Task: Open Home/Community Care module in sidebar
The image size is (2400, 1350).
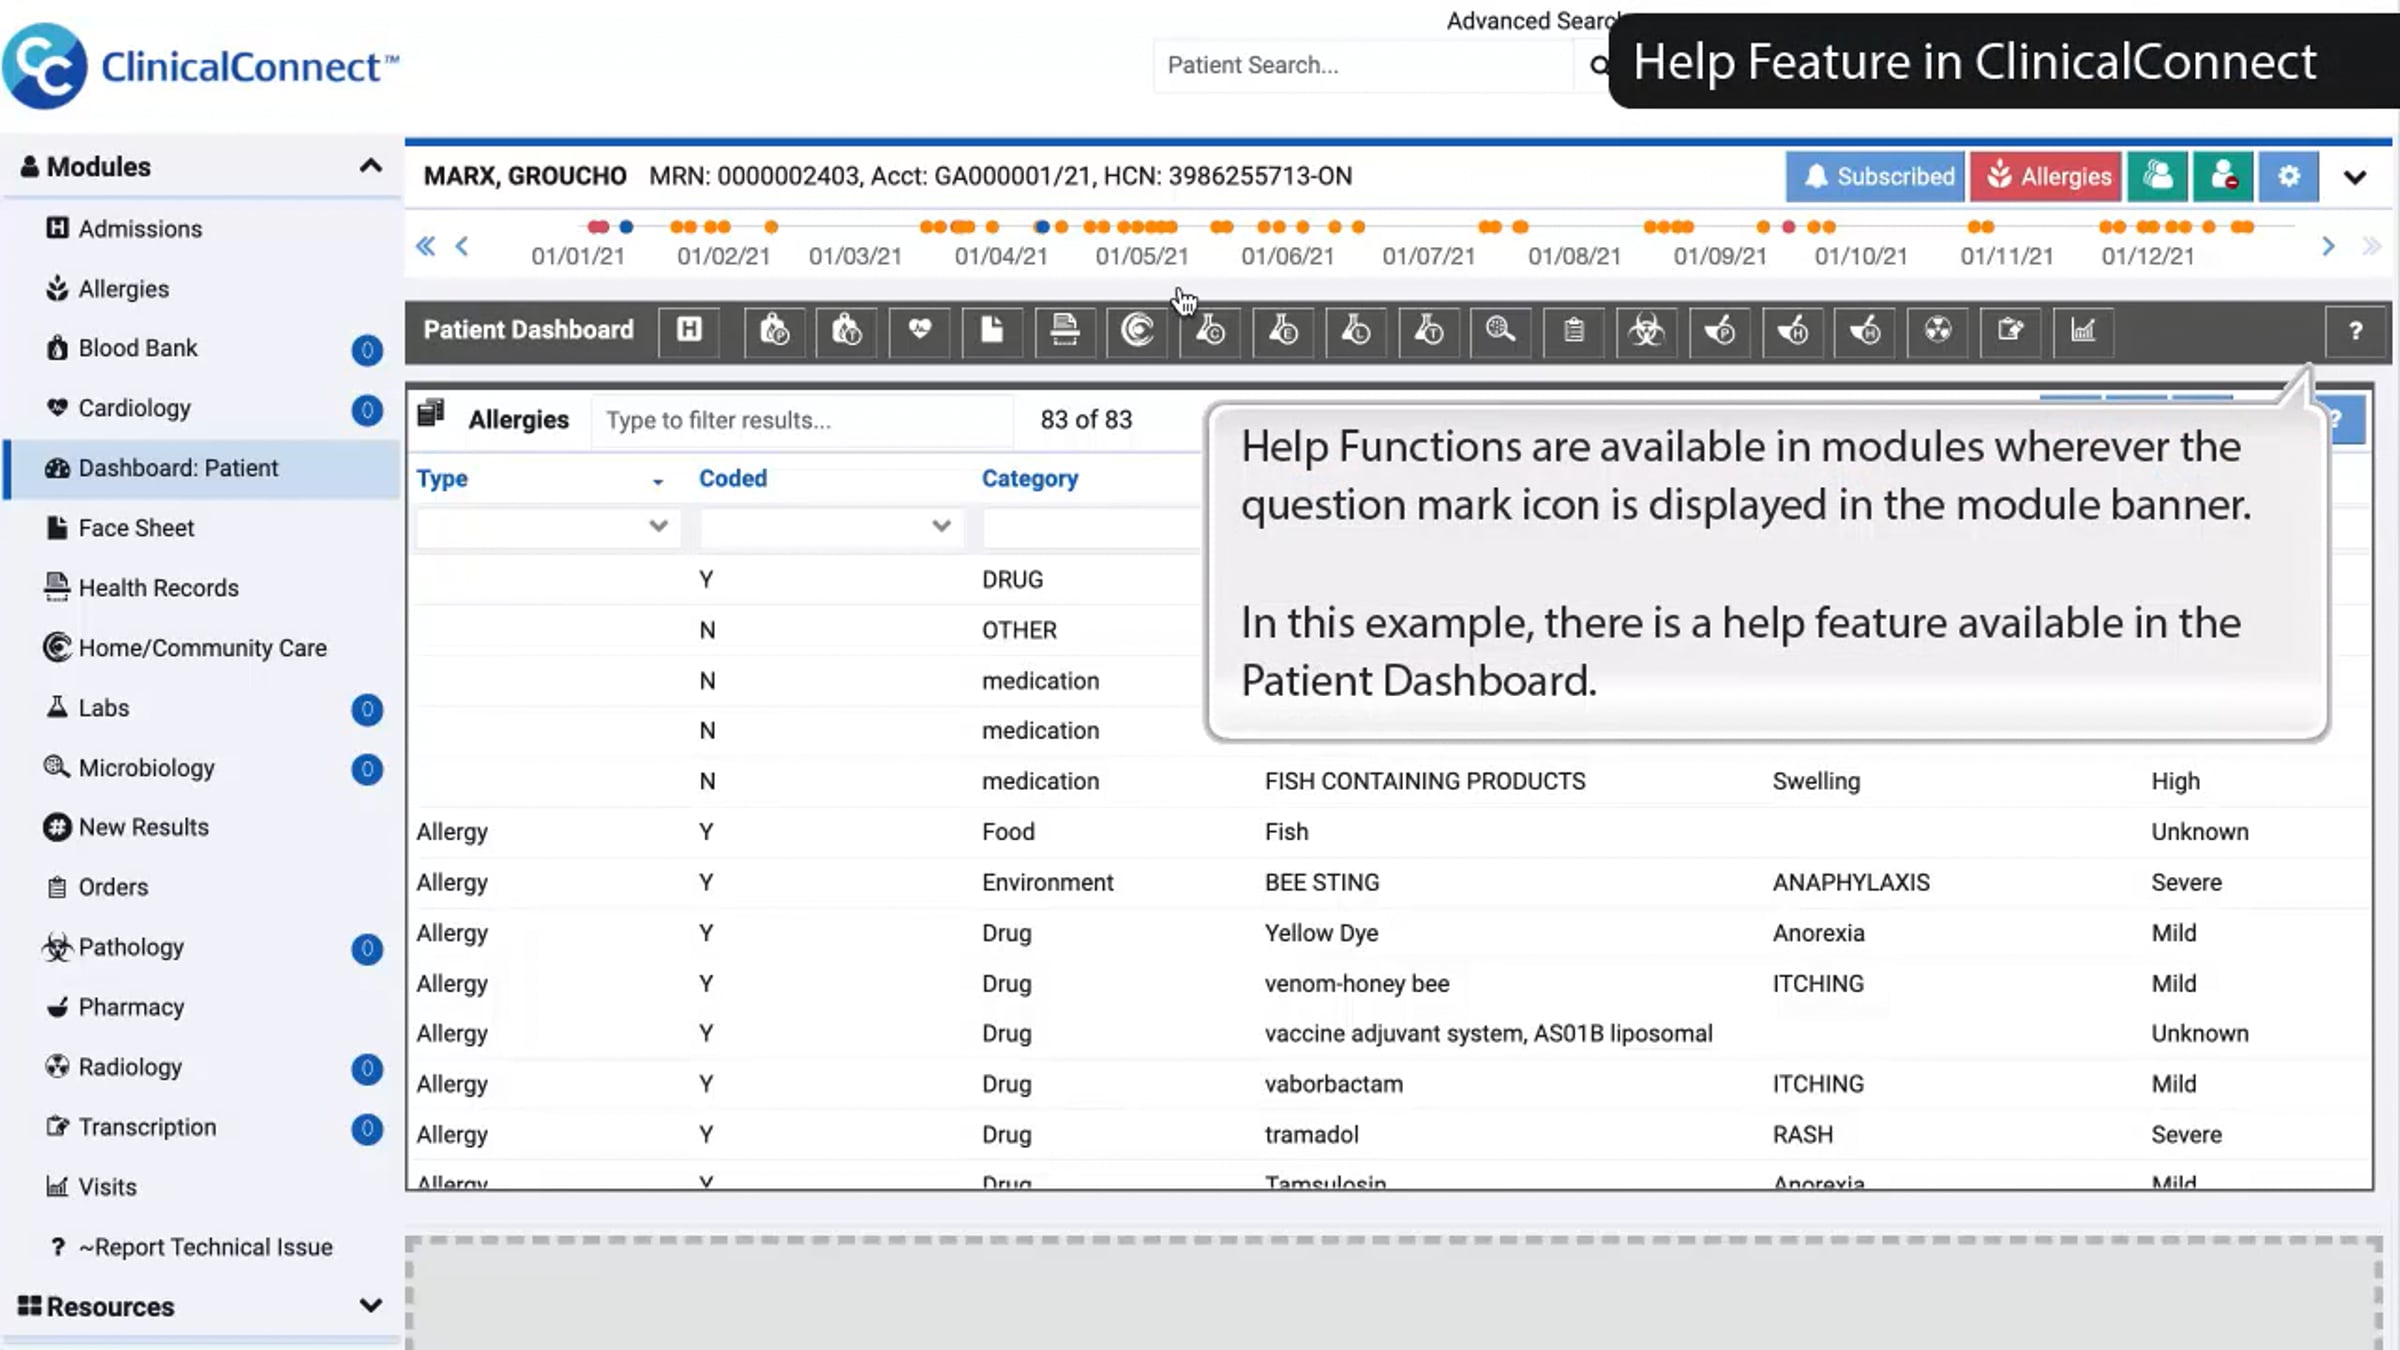Action: click(x=202, y=648)
